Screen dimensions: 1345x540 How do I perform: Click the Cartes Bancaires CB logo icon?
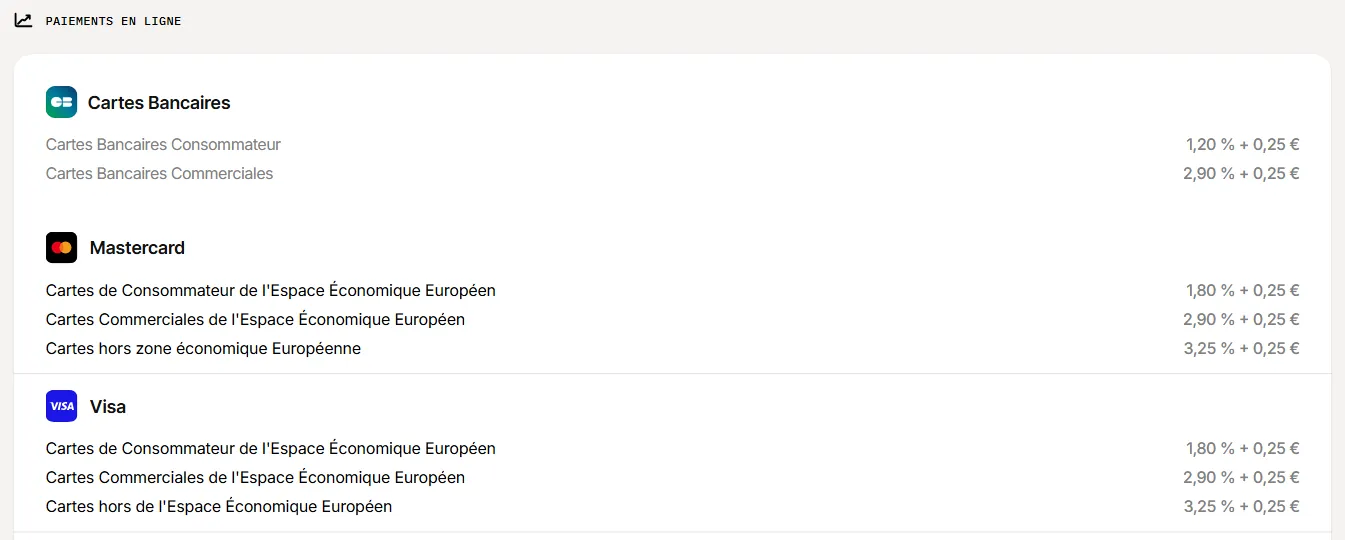pyautogui.click(x=61, y=102)
